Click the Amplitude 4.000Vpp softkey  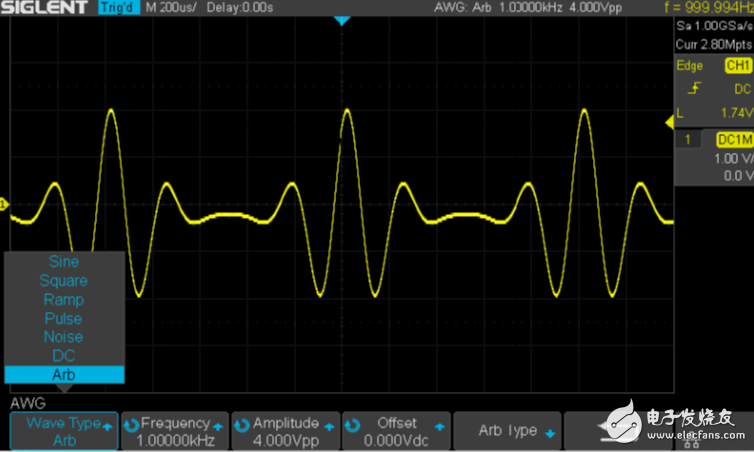click(x=285, y=432)
